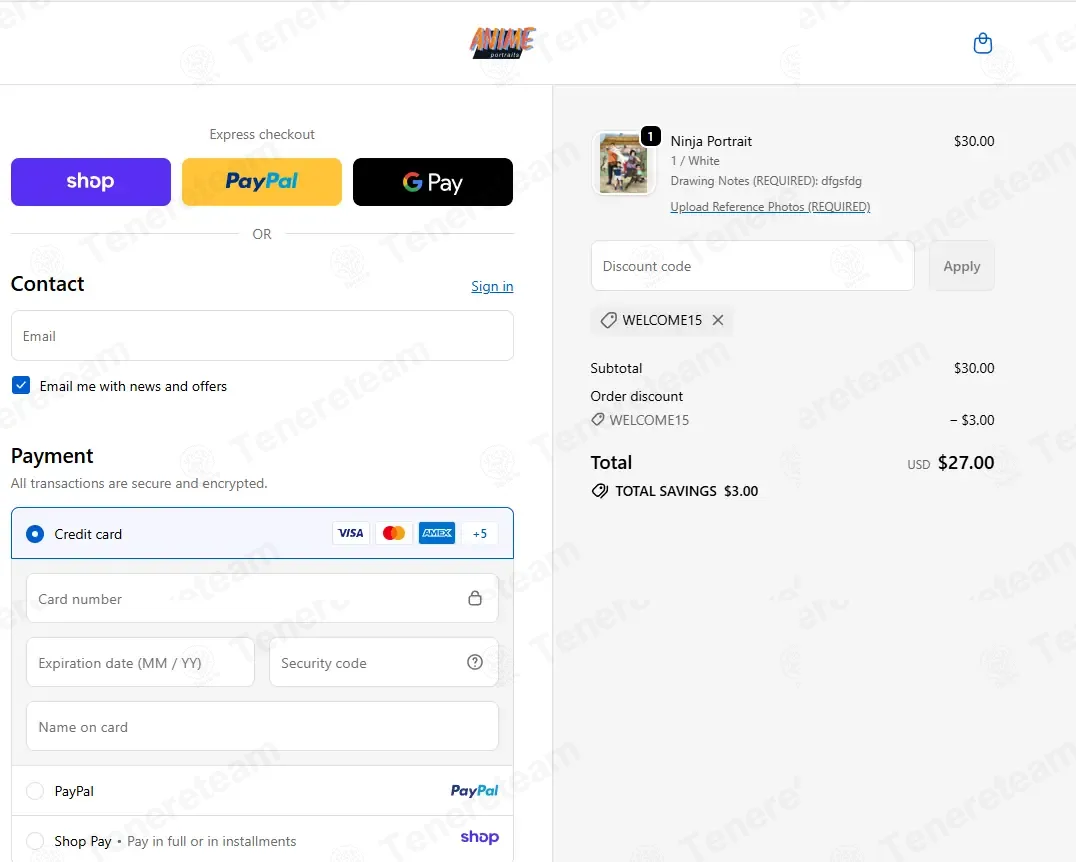Click the quantity badge on product image
The height and width of the screenshot is (862, 1076).
click(x=651, y=136)
